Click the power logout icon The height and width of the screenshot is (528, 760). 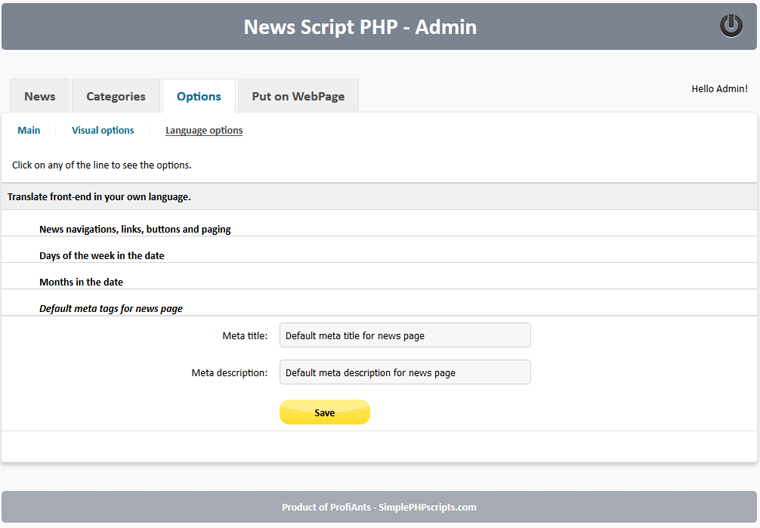pyautogui.click(x=730, y=26)
